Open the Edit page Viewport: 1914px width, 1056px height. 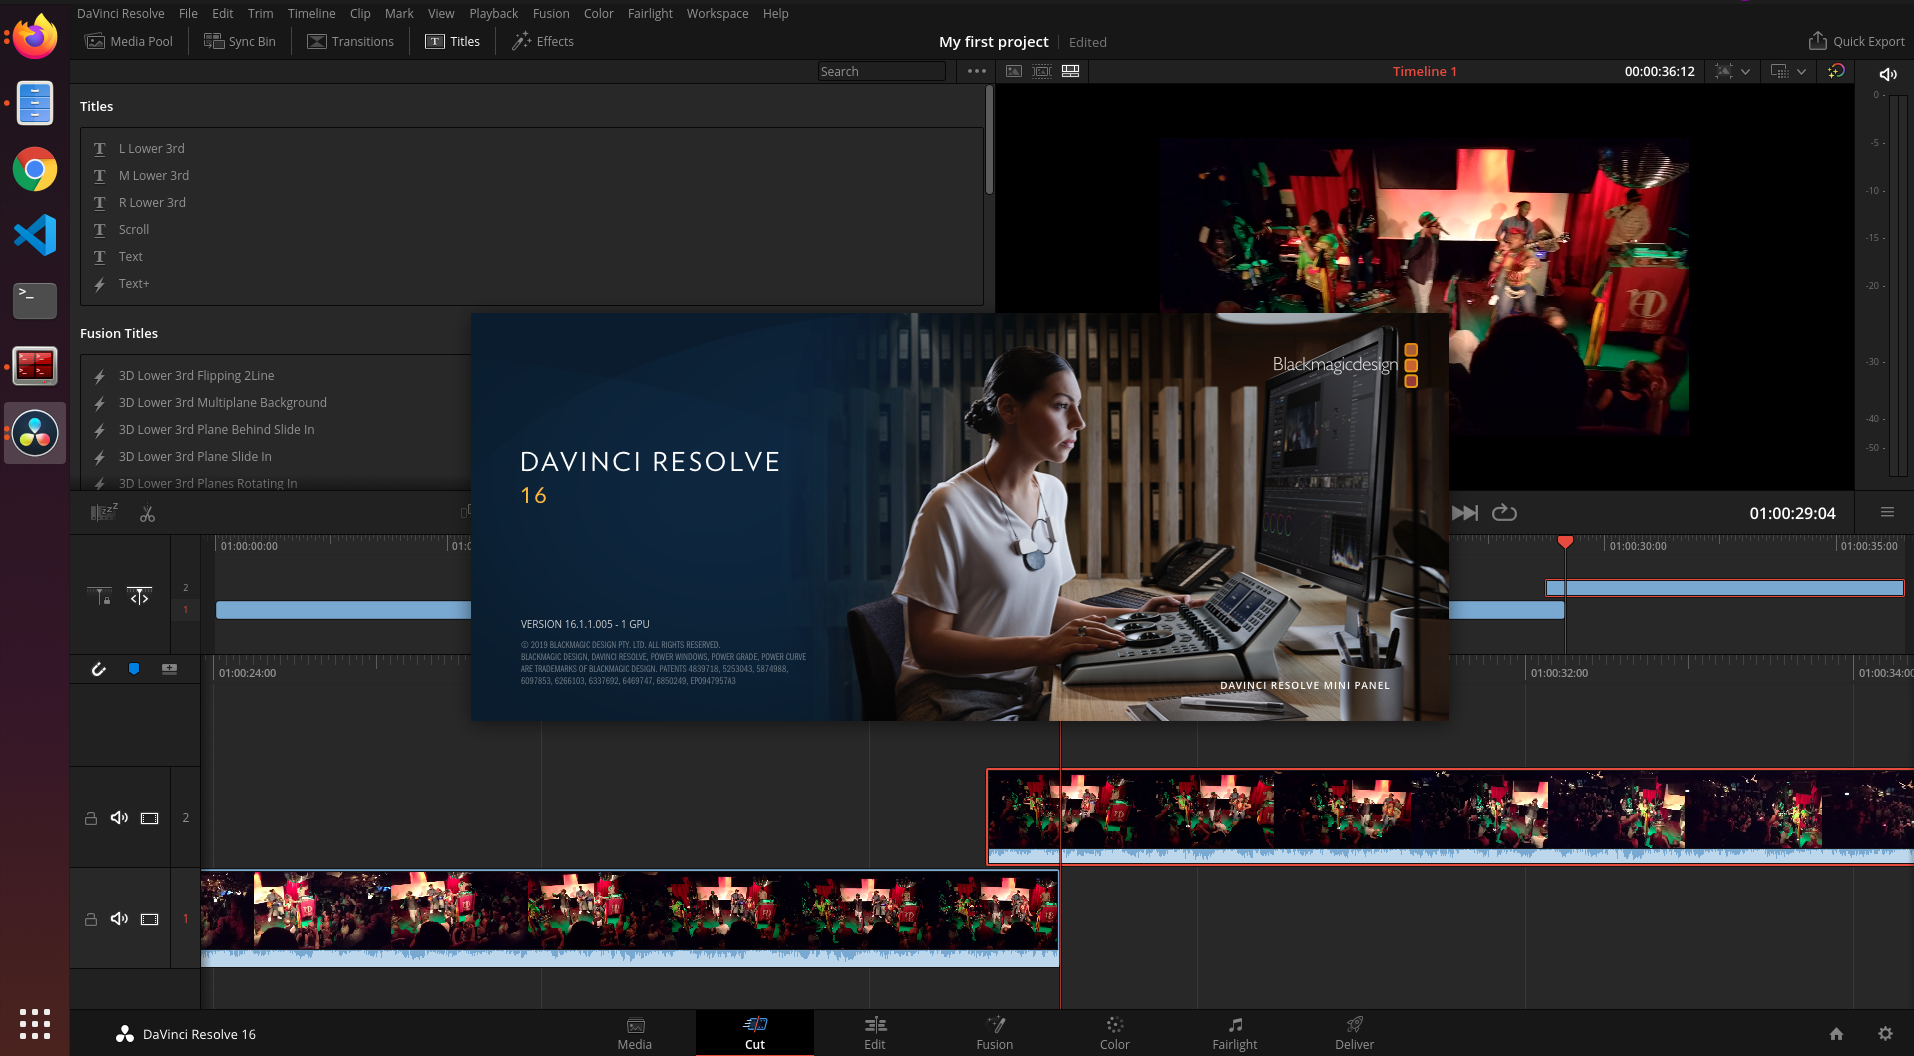point(875,1034)
